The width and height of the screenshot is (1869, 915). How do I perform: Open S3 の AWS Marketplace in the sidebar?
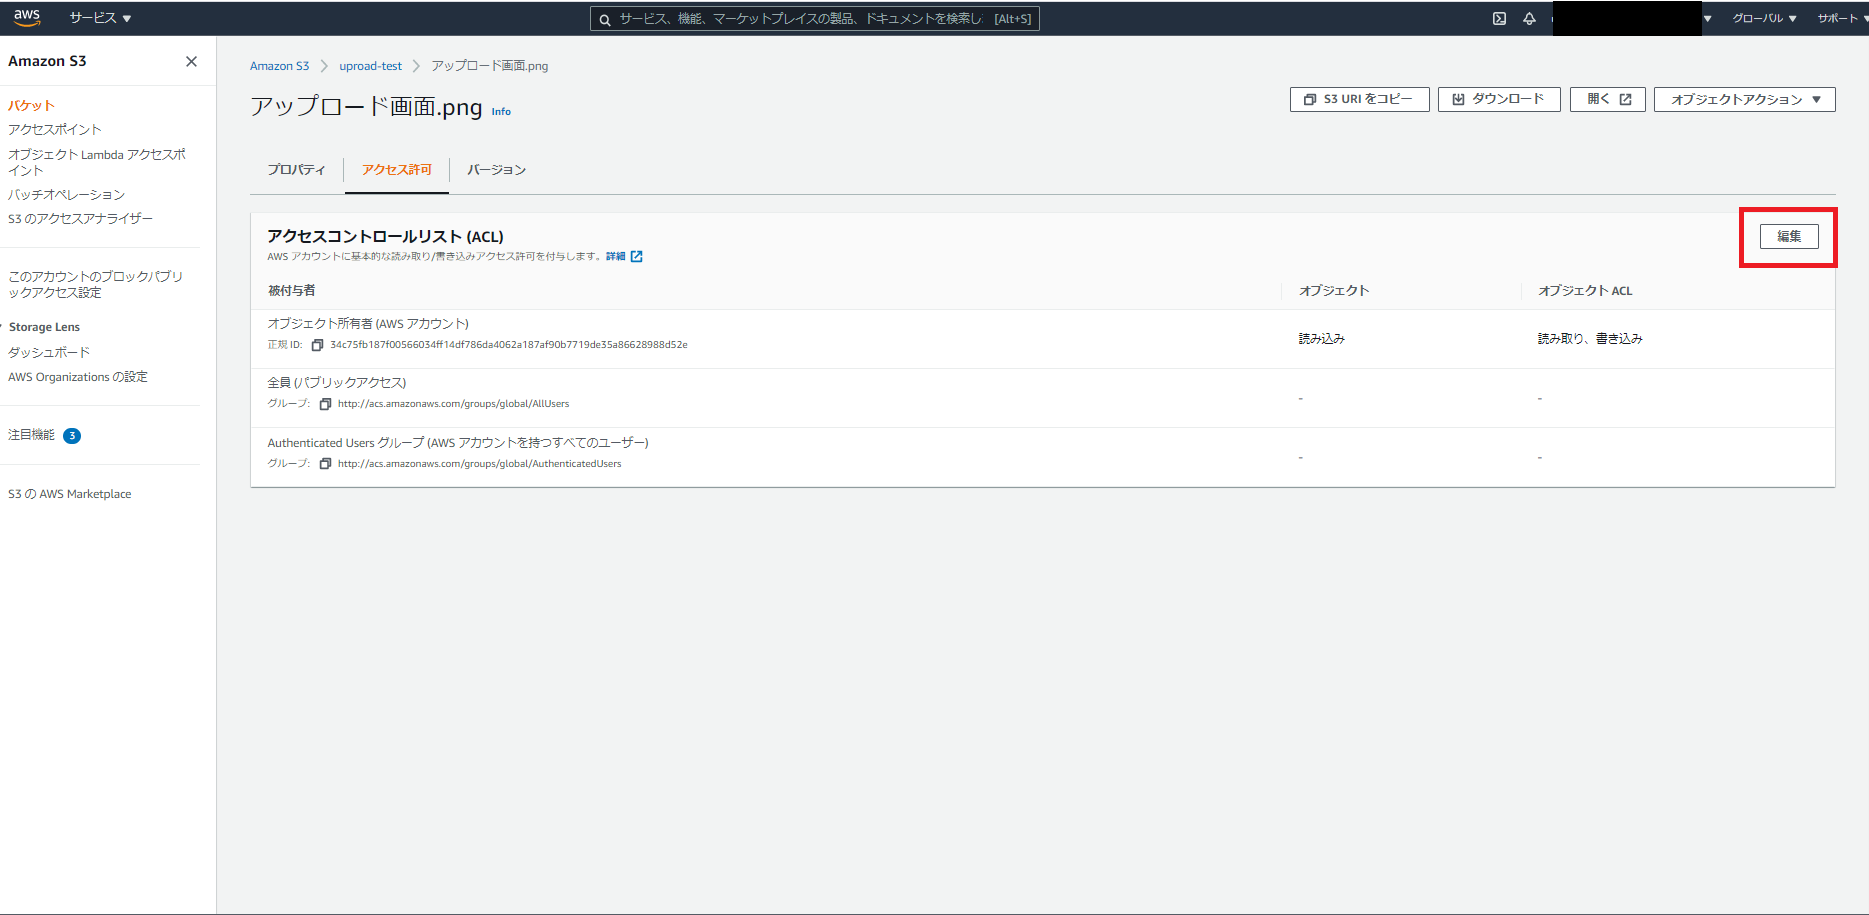[x=70, y=494]
